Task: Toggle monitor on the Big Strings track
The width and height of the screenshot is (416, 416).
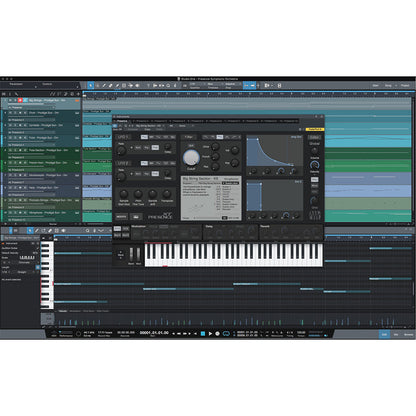Action: coord(25,100)
